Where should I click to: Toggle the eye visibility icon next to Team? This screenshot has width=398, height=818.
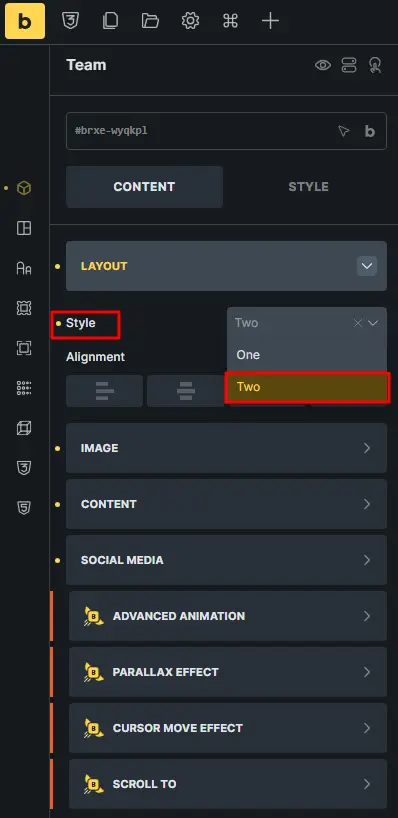[x=323, y=65]
